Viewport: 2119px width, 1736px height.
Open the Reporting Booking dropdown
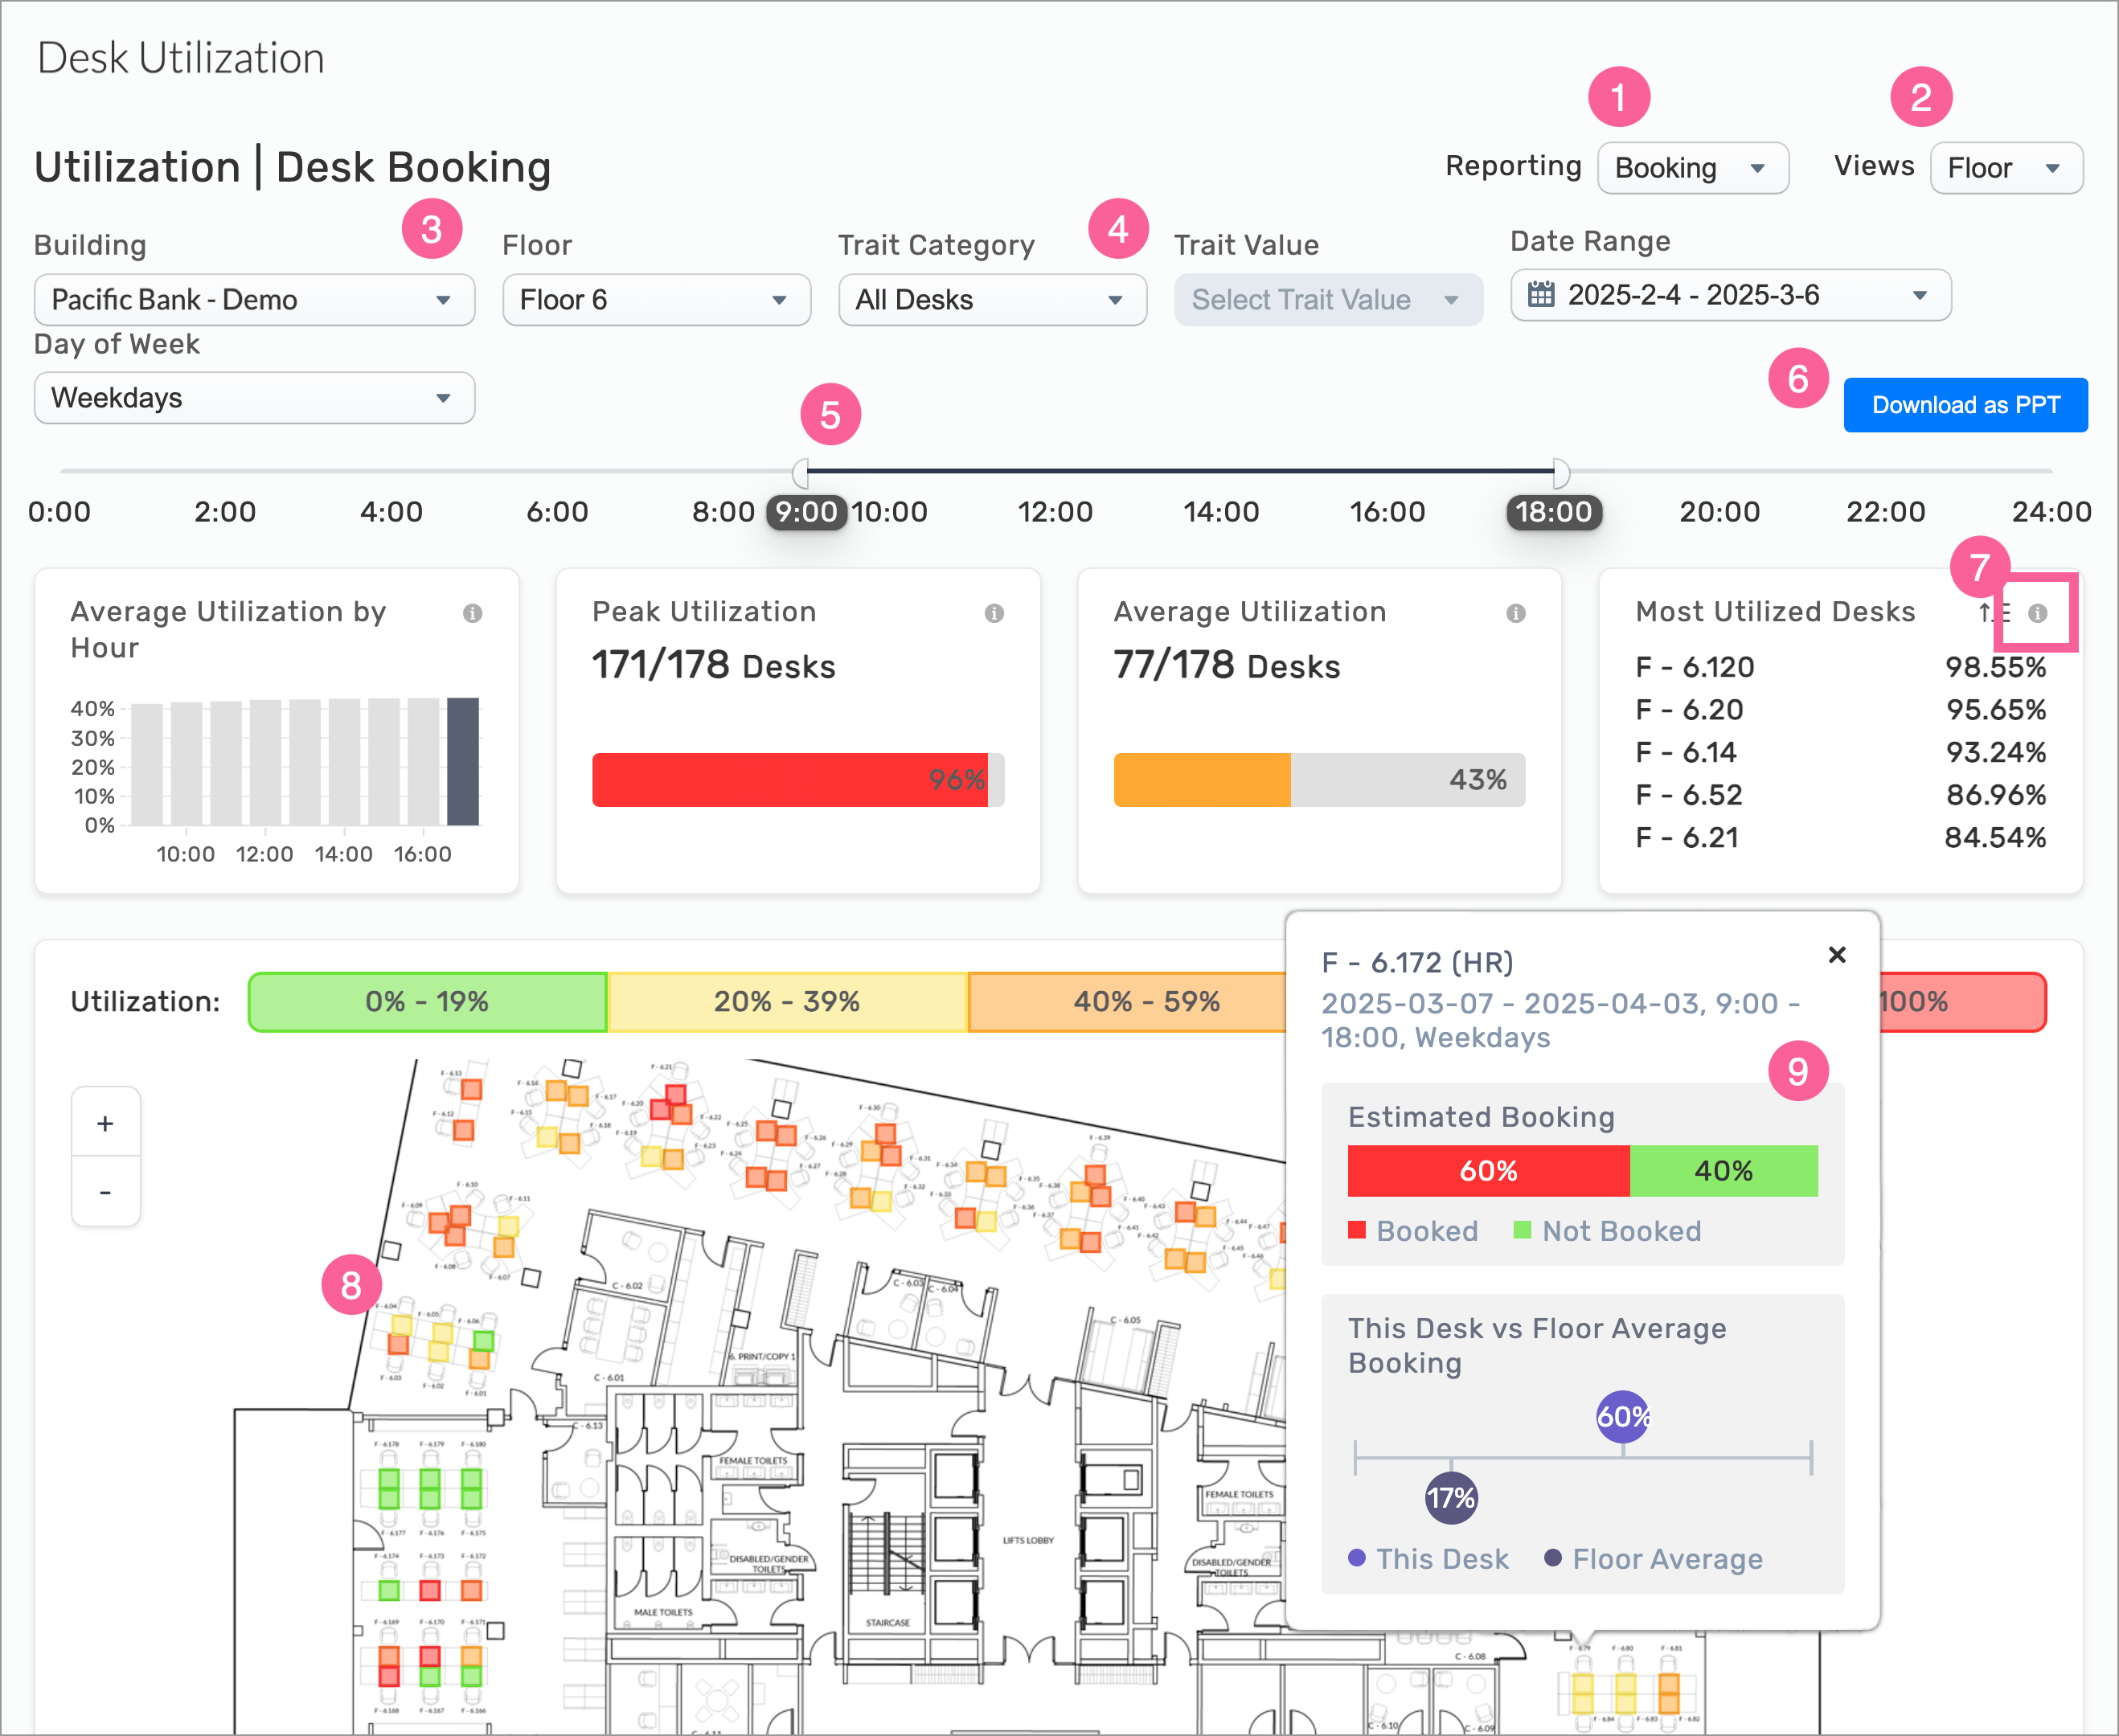coord(1692,168)
